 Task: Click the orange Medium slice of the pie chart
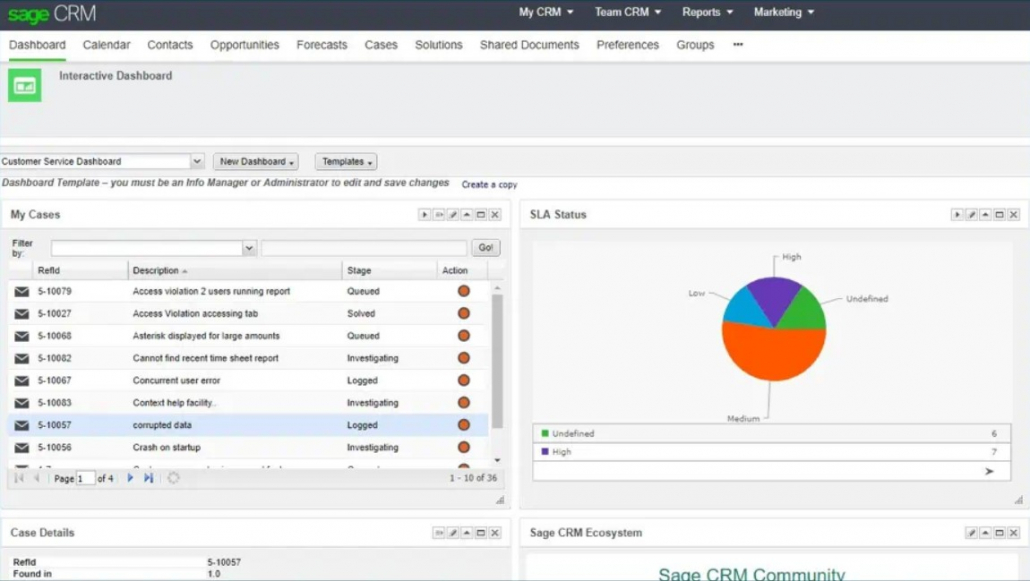pos(772,350)
